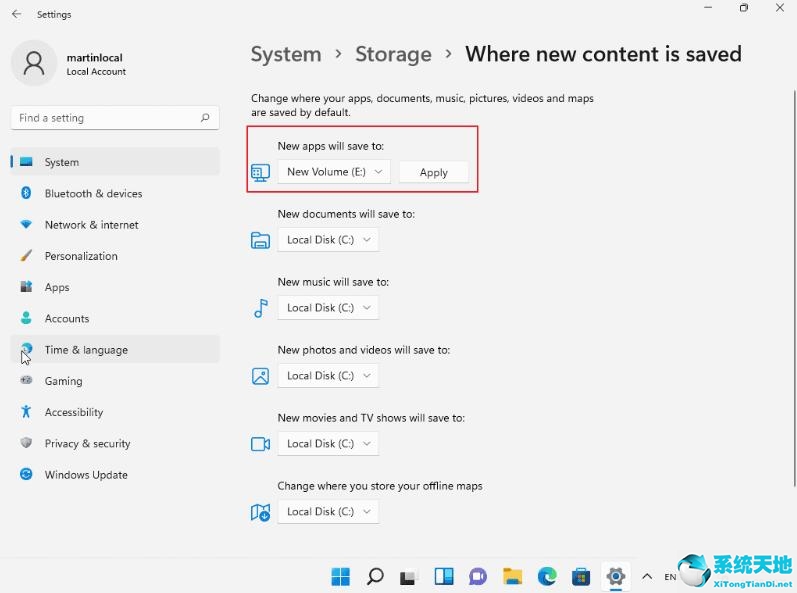Click the settings page vertical scrollbar

point(794,287)
